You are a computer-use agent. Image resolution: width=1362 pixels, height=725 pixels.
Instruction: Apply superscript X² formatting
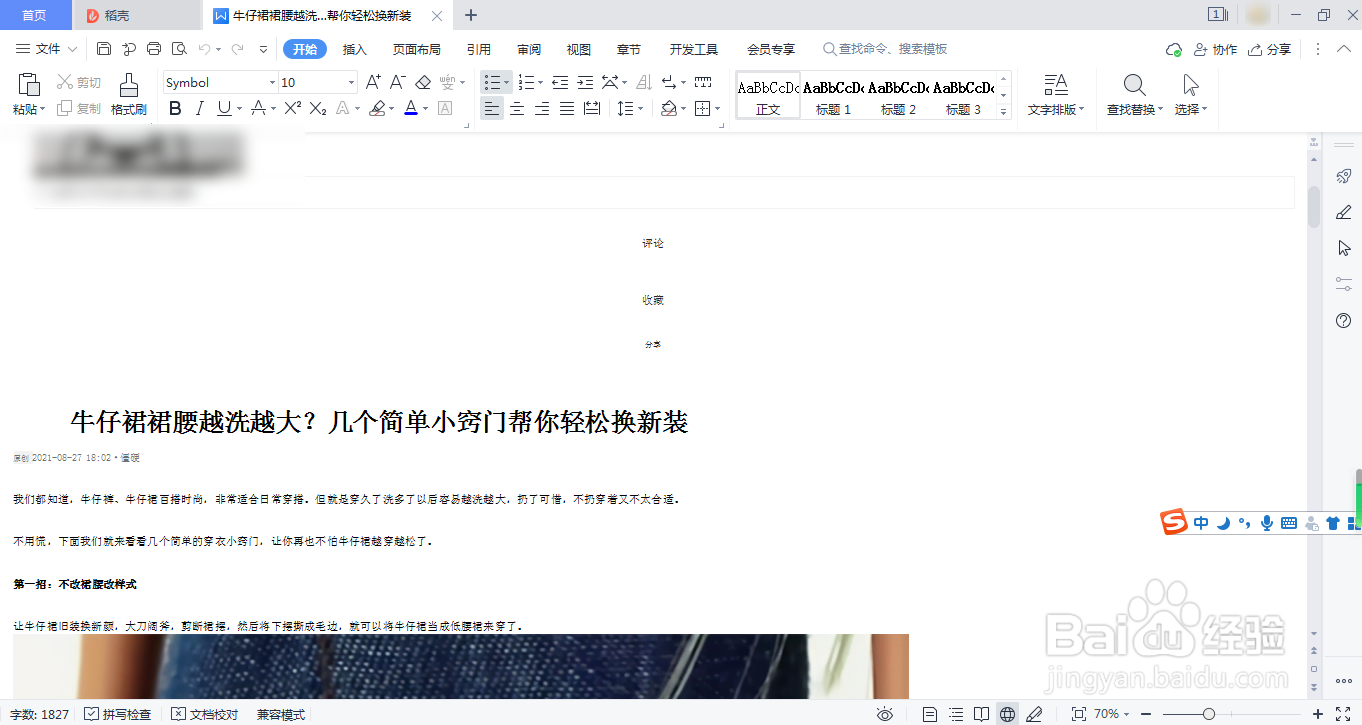(x=293, y=108)
